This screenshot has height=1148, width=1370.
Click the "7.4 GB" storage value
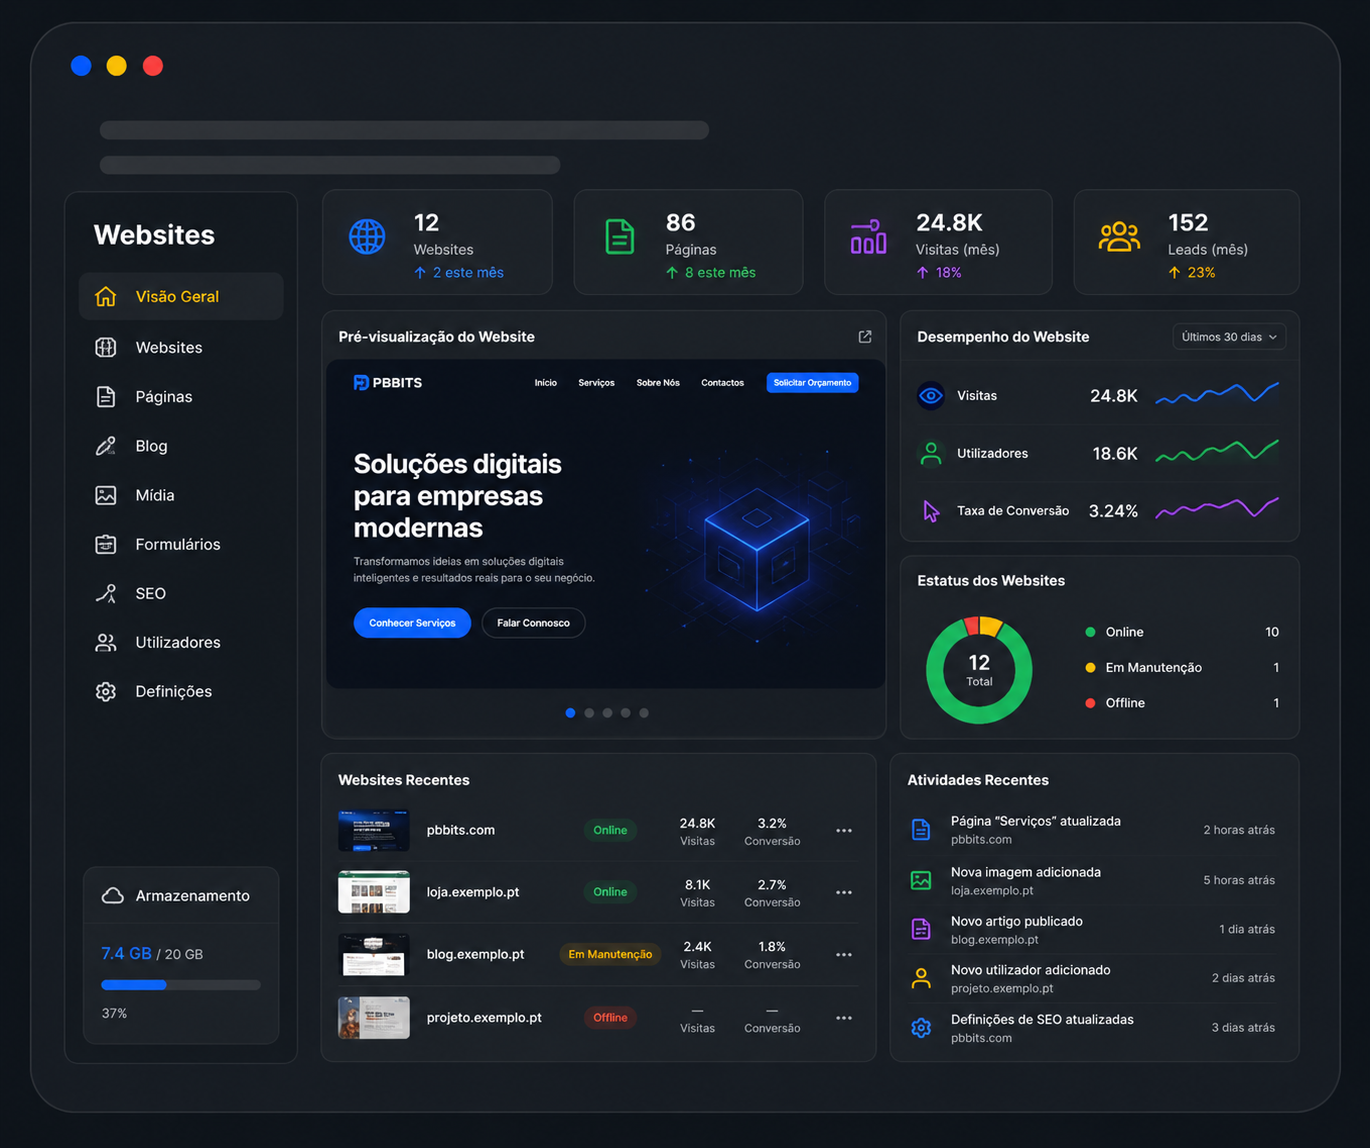126,953
